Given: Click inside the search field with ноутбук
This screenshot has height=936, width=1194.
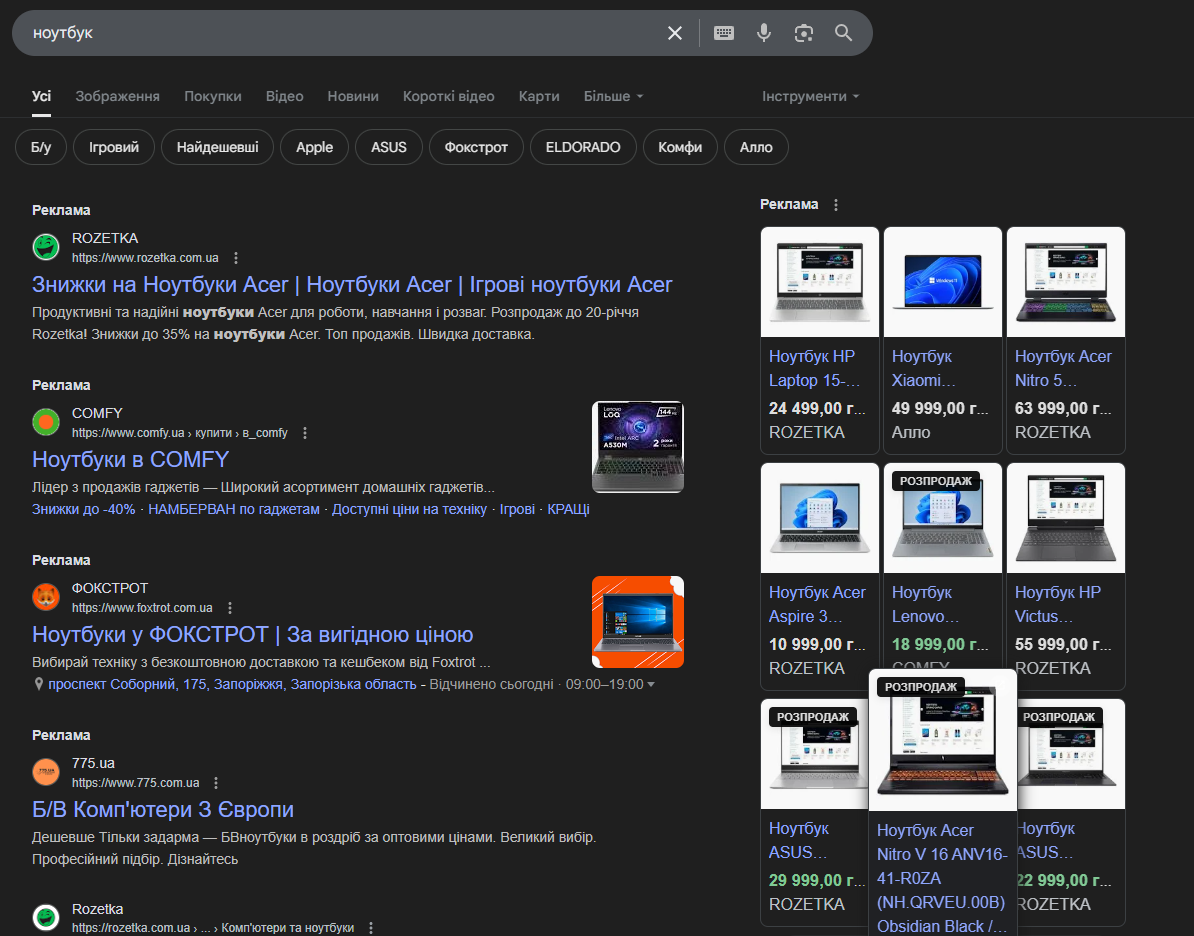Looking at the screenshot, I should point(343,33).
